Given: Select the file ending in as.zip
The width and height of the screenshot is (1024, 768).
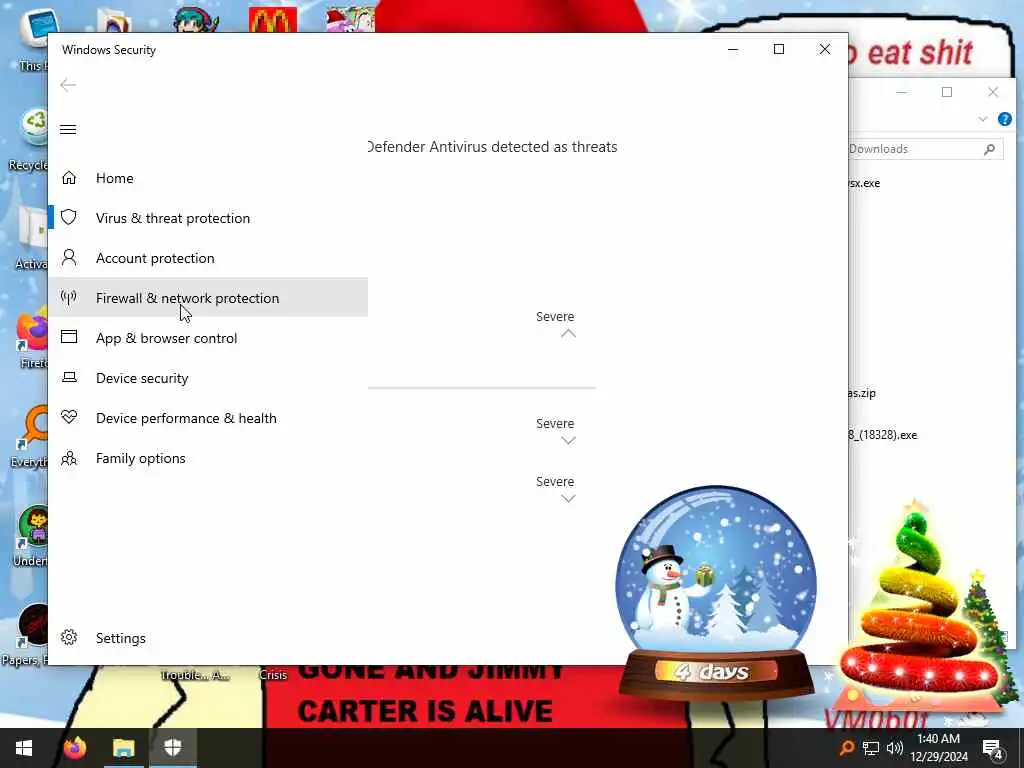Looking at the screenshot, I should [862, 393].
